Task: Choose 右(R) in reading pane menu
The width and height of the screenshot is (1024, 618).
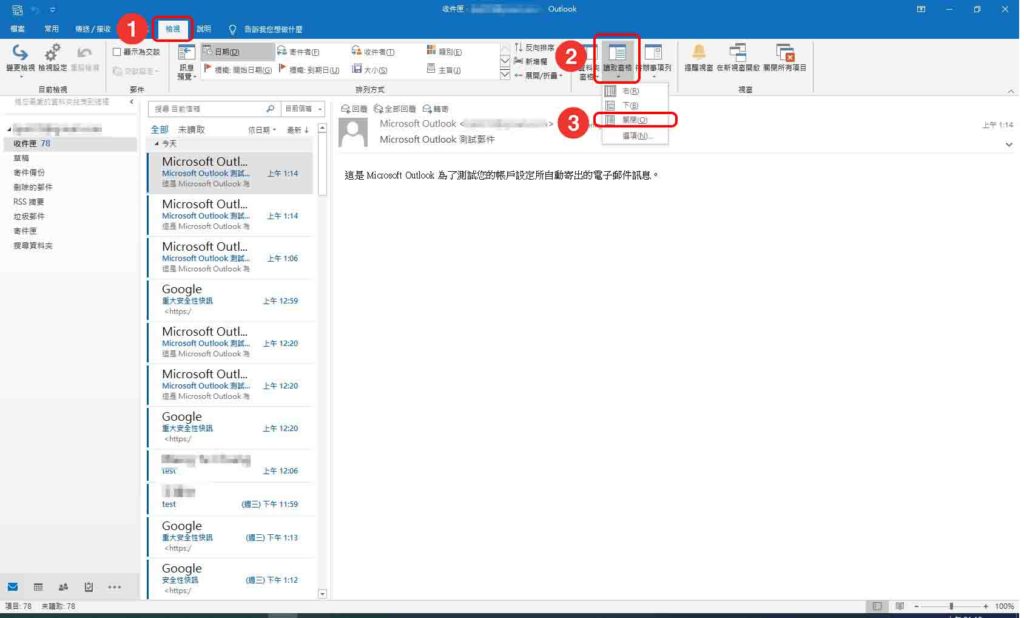Action: [635, 91]
